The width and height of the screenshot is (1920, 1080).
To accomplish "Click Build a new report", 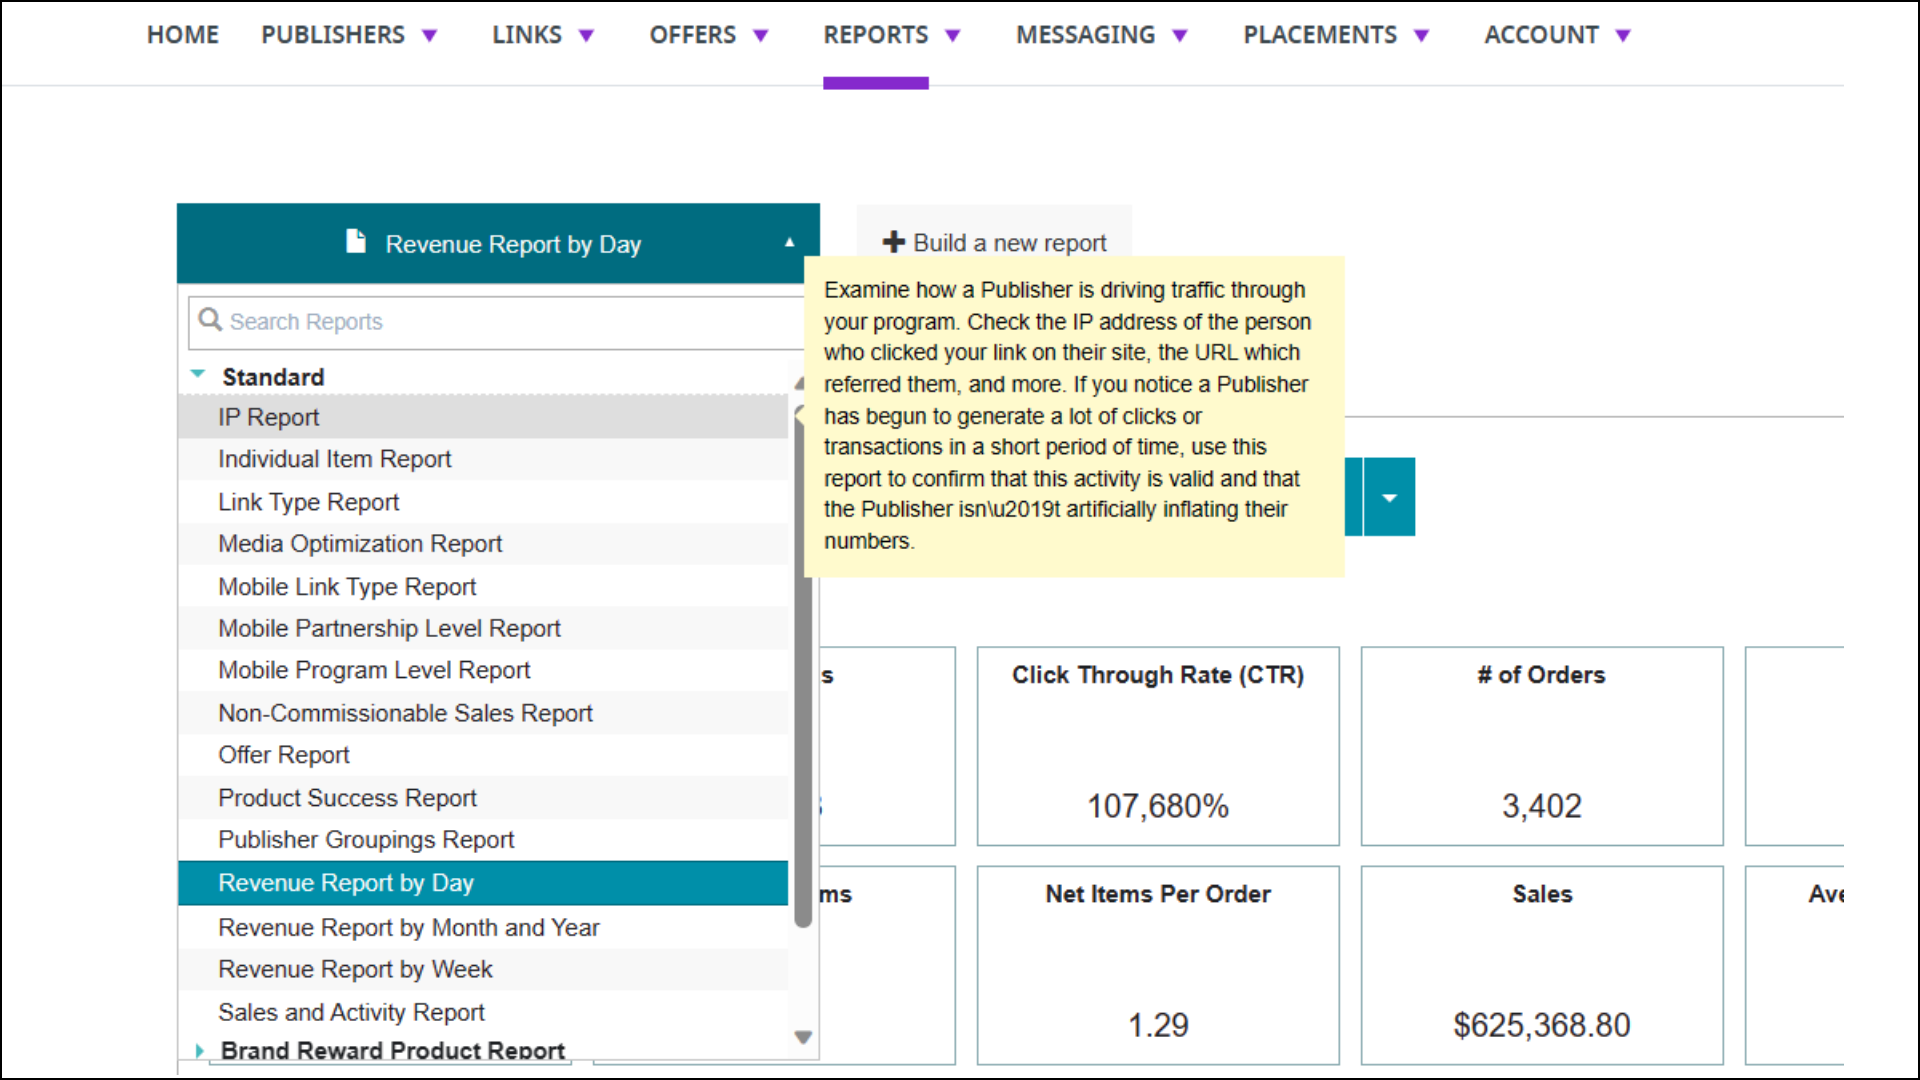I will pos(1009,243).
